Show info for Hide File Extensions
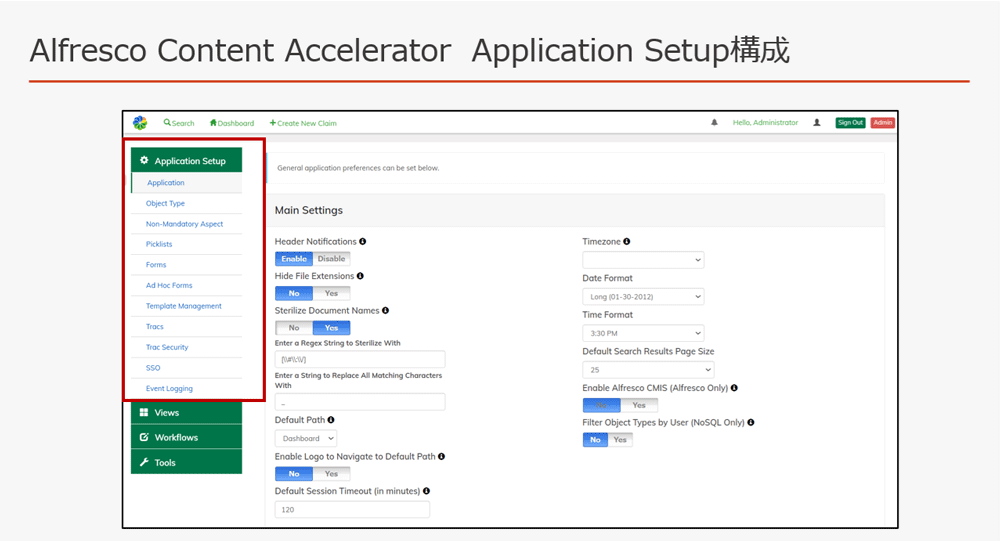Viewport: 1000px width, 541px height. [360, 276]
